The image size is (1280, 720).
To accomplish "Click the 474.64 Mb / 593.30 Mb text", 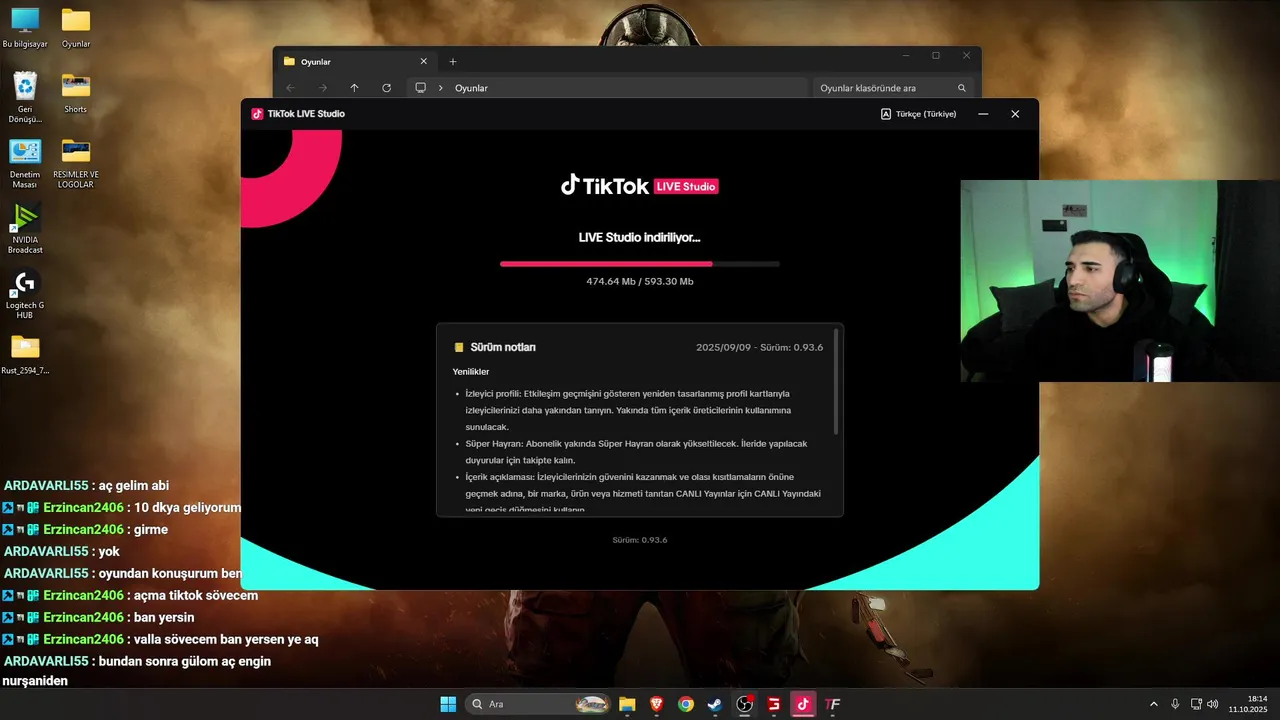I will click(x=640, y=282).
